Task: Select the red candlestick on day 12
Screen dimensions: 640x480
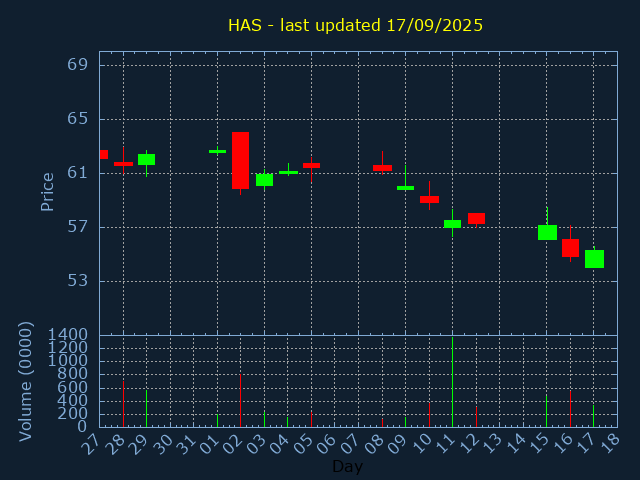Action: 476,218
